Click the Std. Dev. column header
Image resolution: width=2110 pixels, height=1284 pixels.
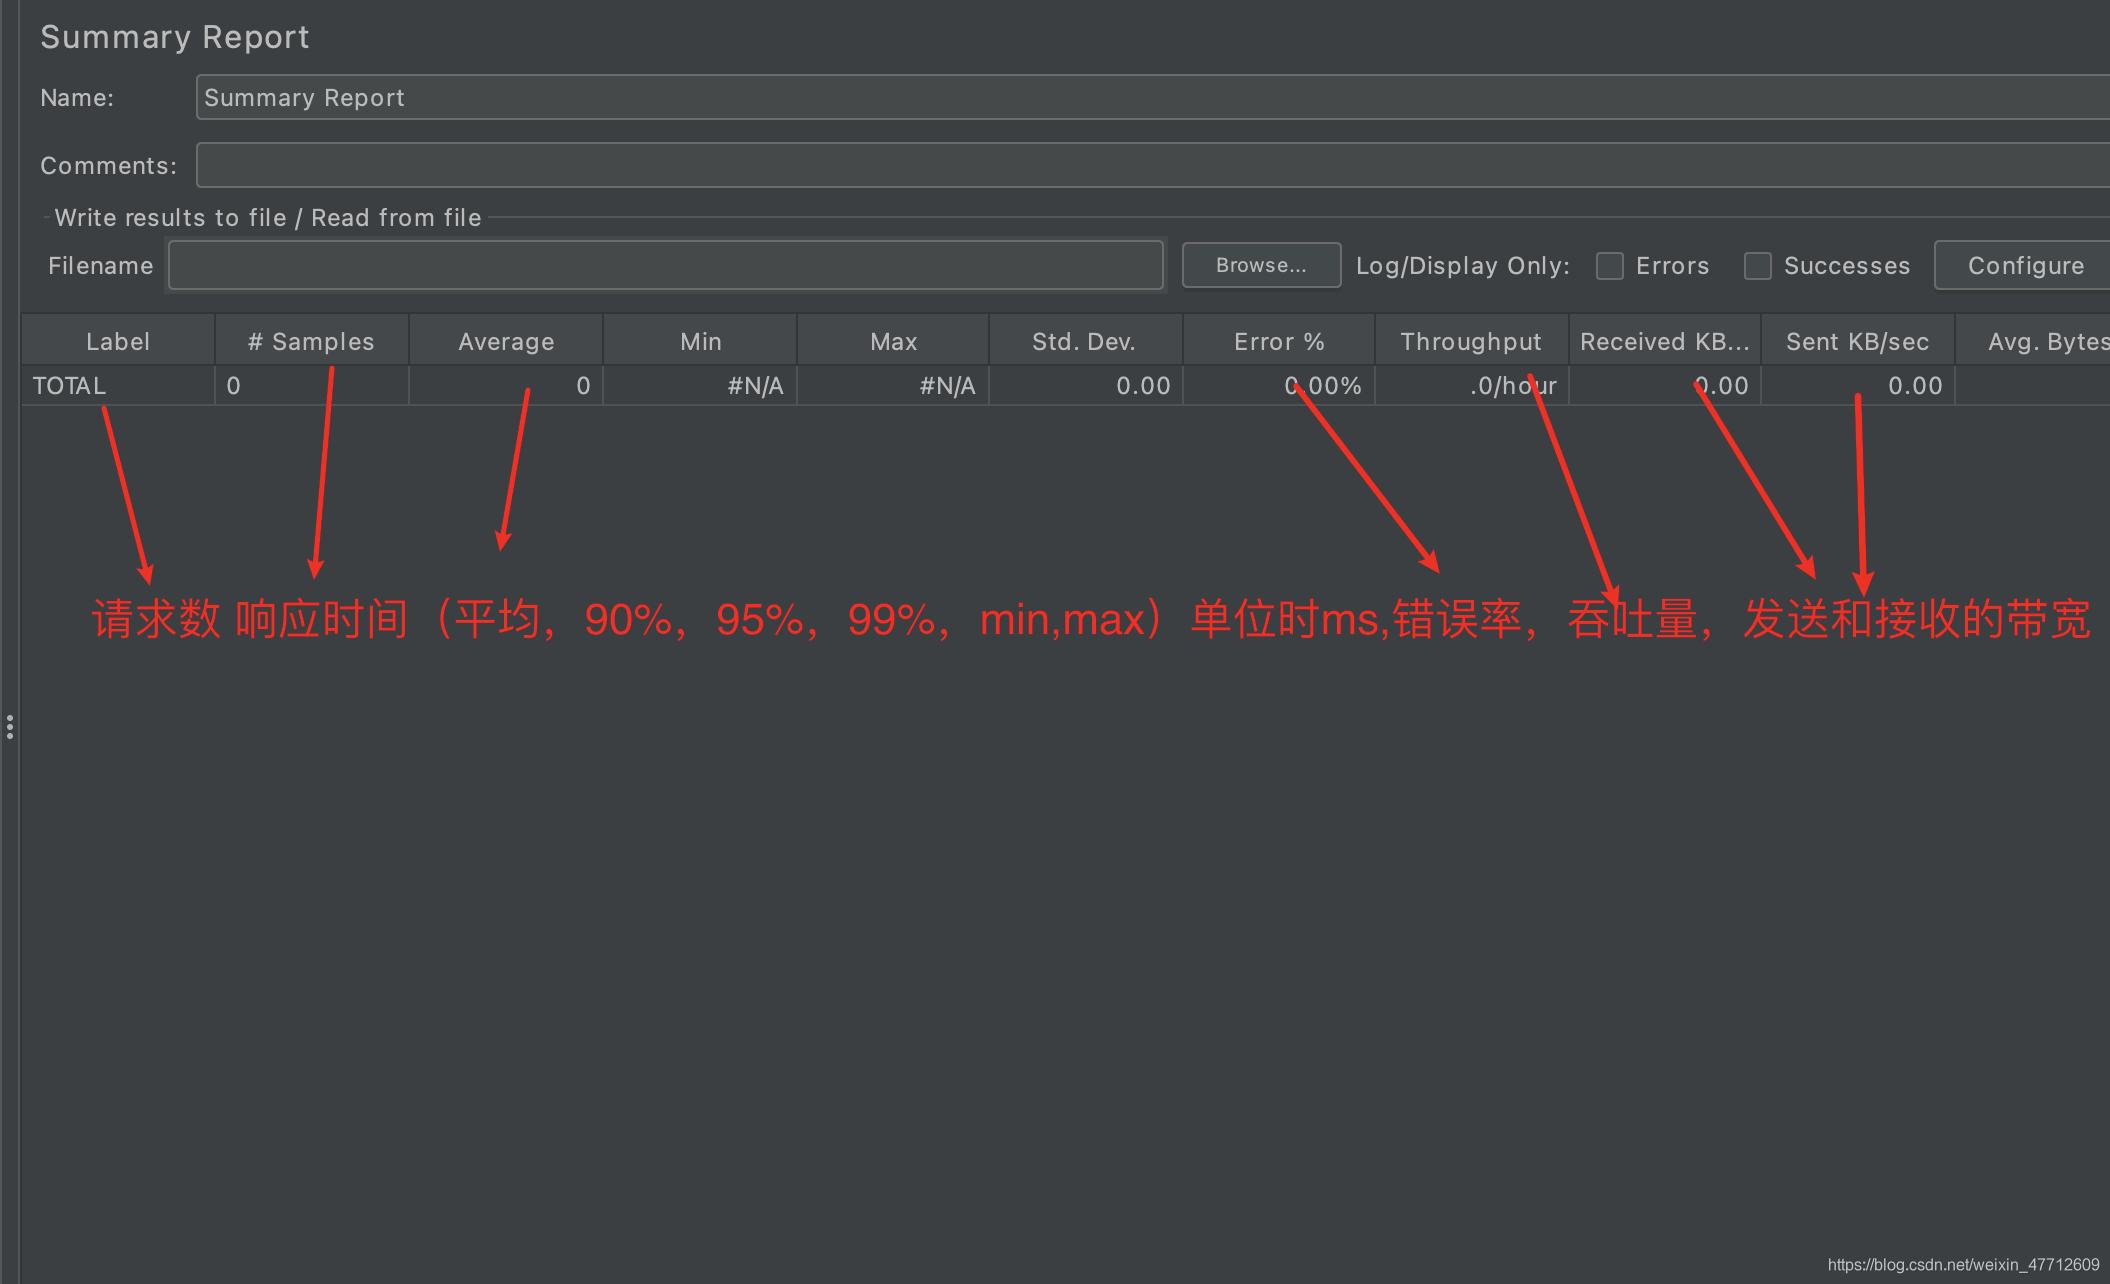1084,341
